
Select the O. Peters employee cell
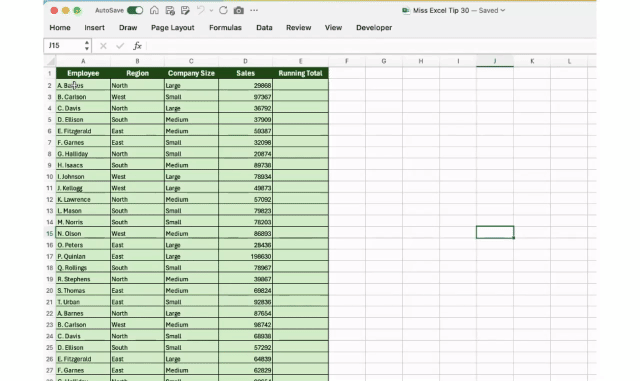point(83,245)
